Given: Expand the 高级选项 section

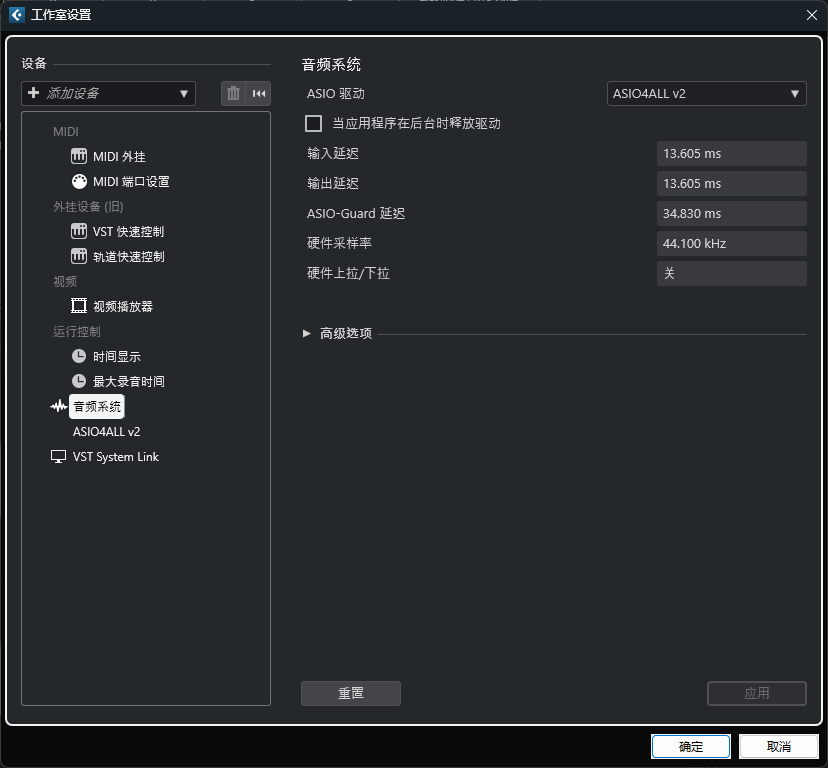Looking at the screenshot, I should click(307, 334).
